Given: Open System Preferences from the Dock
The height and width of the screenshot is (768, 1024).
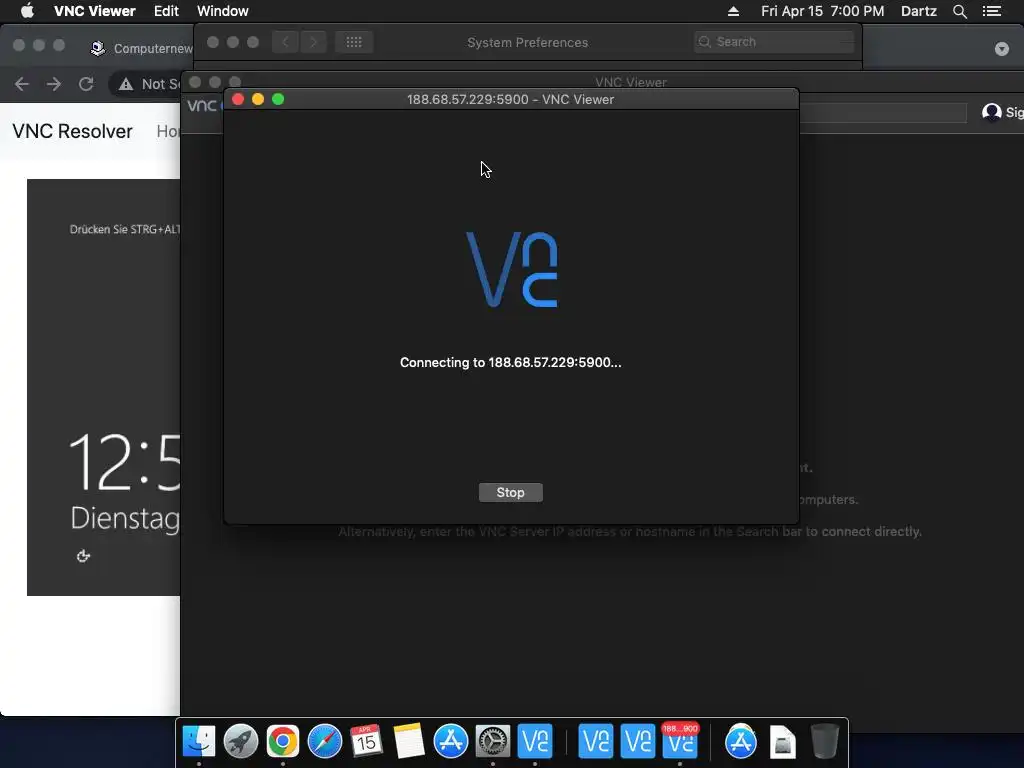Looking at the screenshot, I should point(492,741).
